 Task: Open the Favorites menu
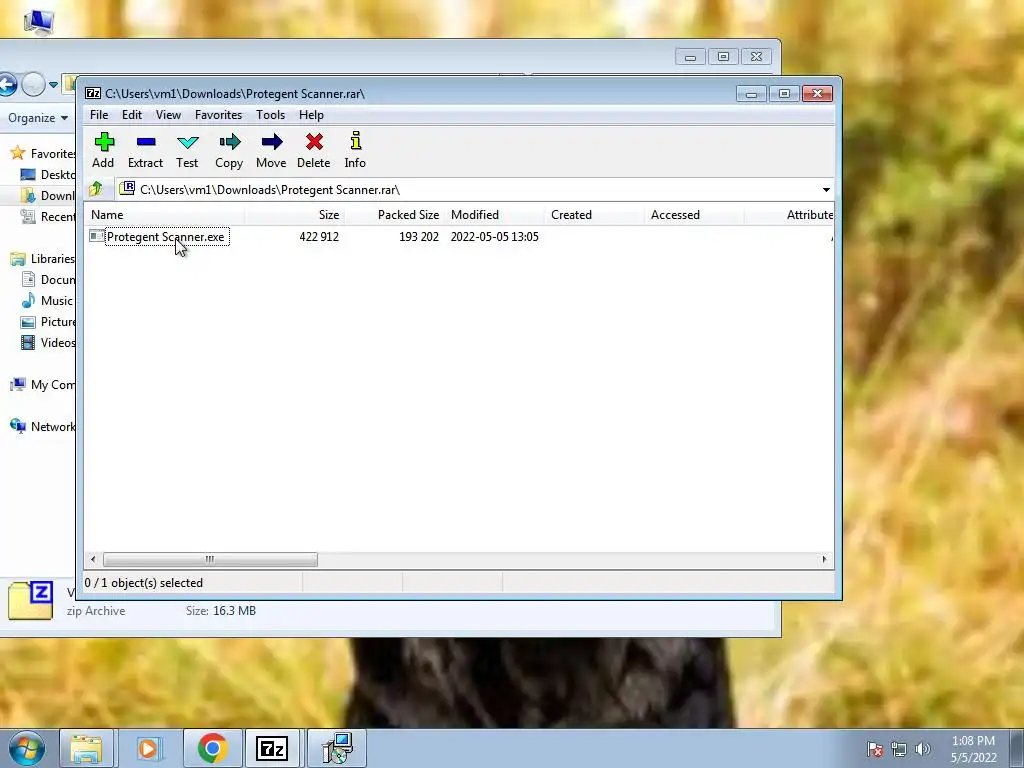(x=218, y=115)
